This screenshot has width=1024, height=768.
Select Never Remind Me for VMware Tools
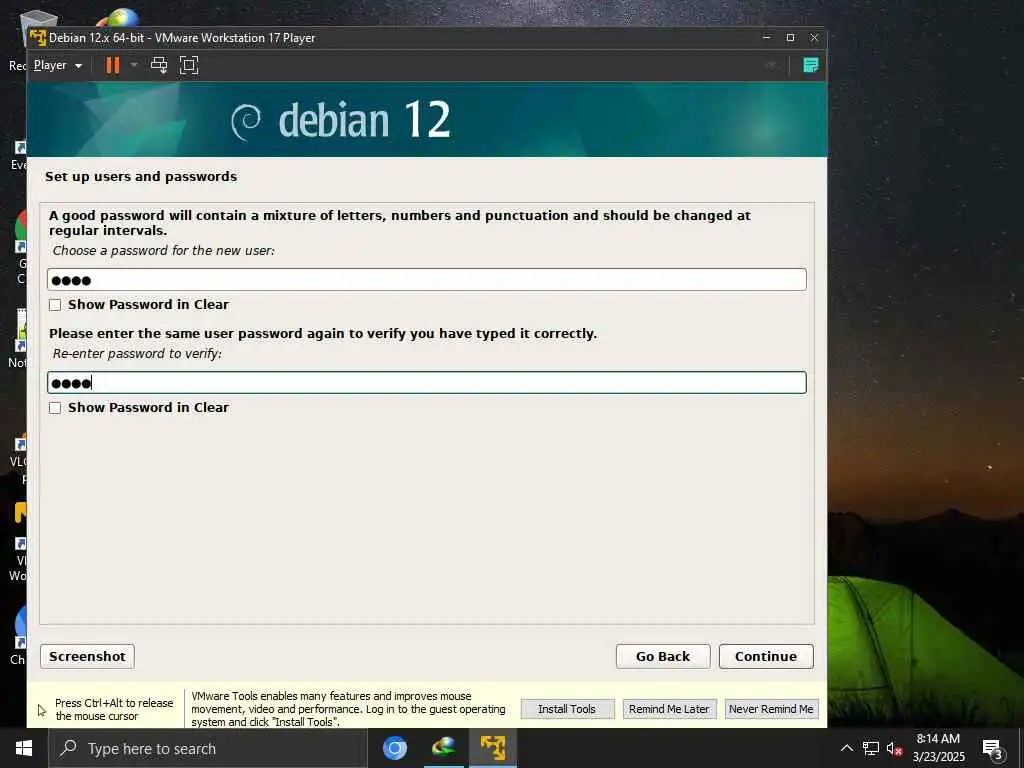[x=771, y=709]
